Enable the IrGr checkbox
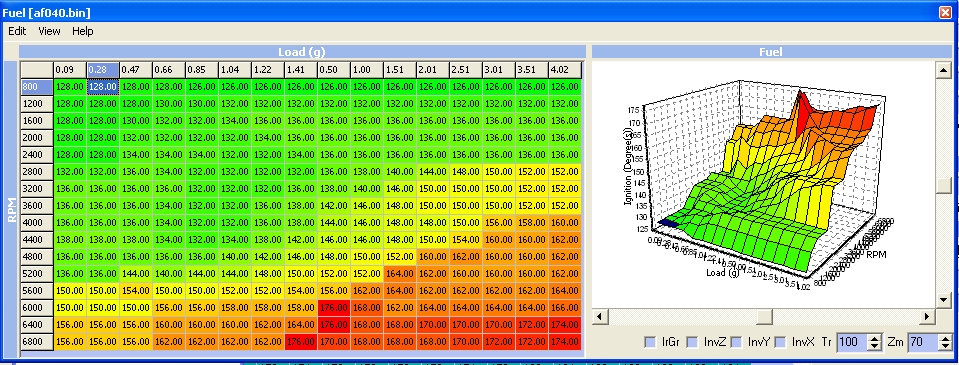Viewport: 959px width, 365px height. point(650,342)
